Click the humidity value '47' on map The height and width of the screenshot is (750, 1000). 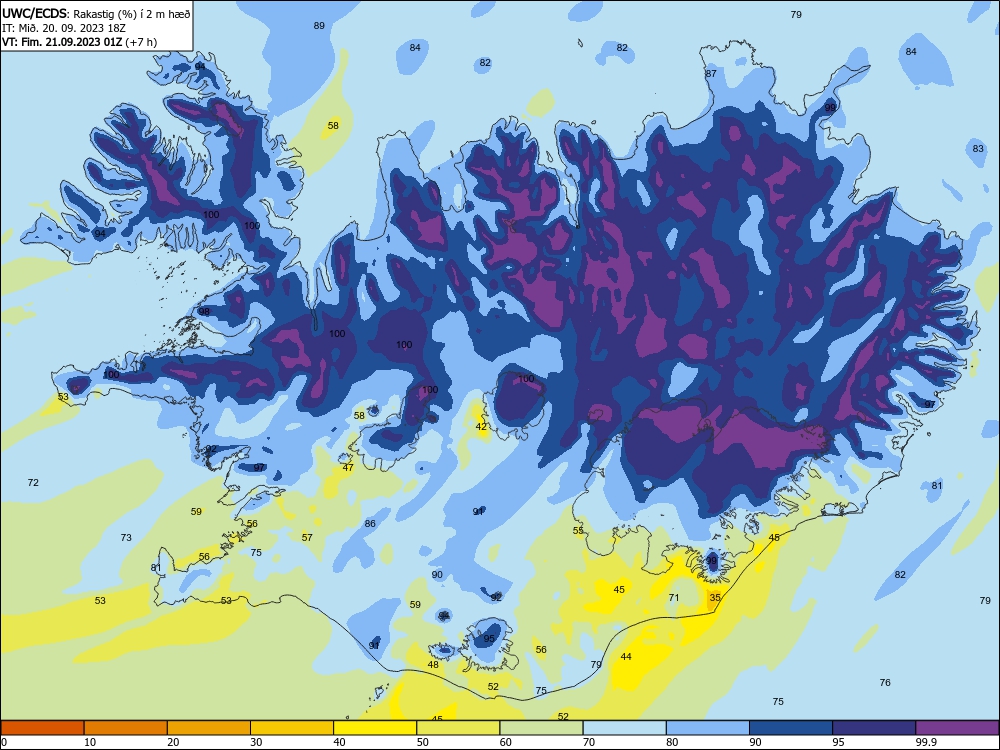[x=348, y=467]
